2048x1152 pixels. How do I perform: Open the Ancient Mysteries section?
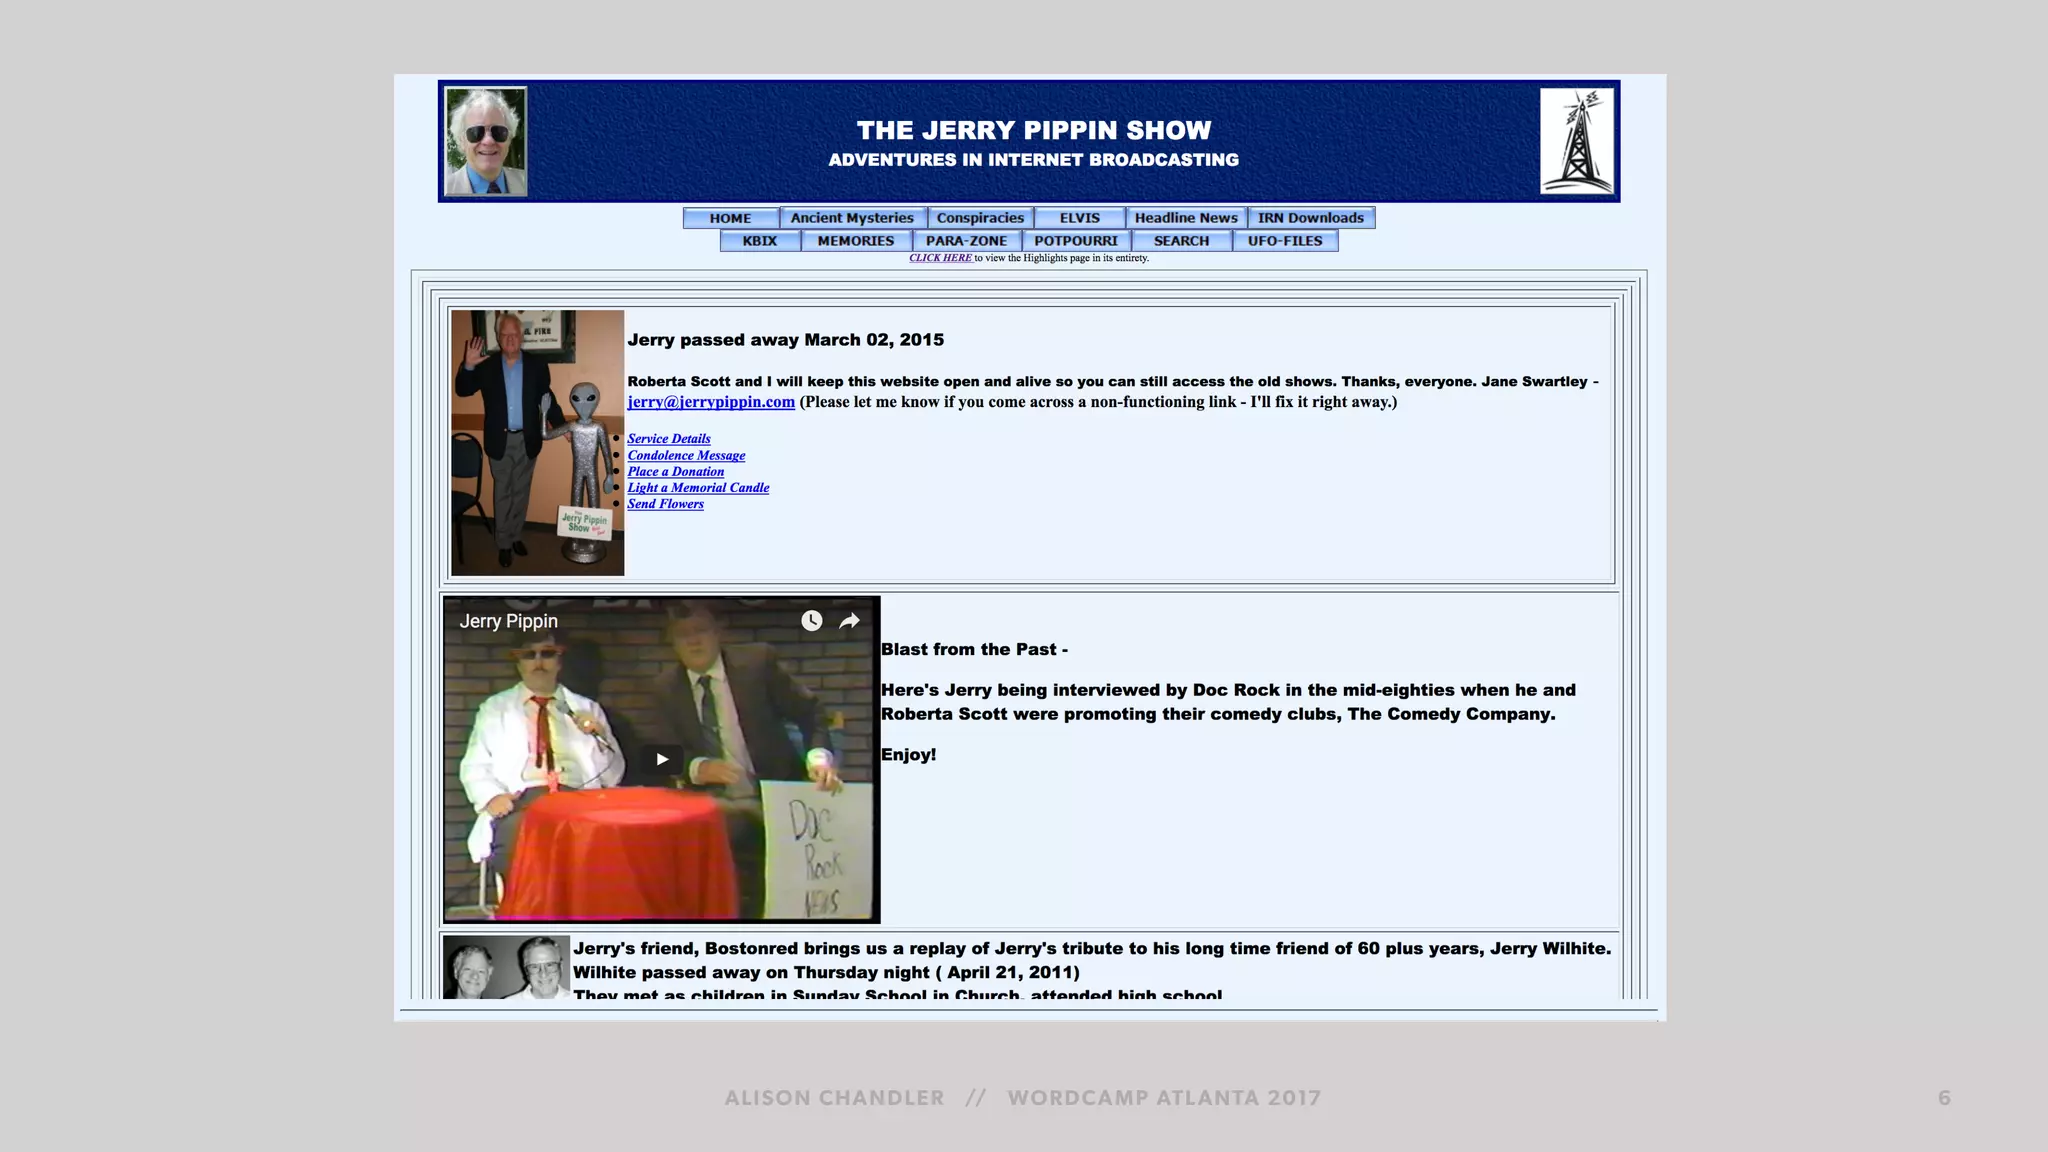(852, 218)
